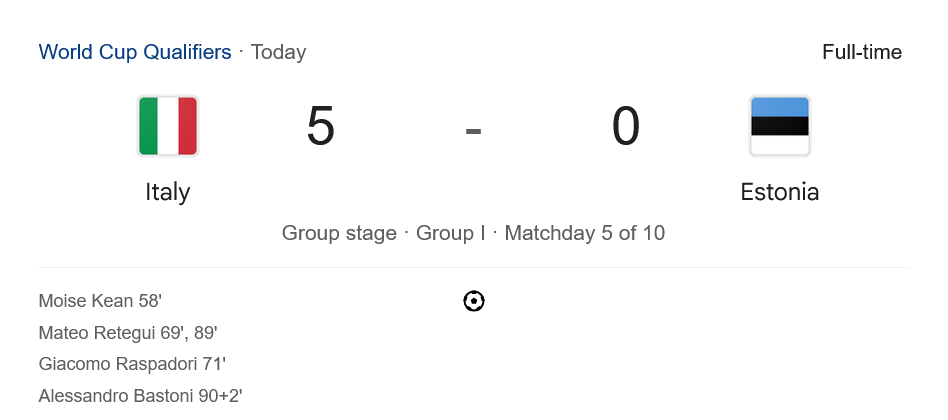The height and width of the screenshot is (420, 948).
Task: Click Estonia's score of 0
Action: pos(625,127)
